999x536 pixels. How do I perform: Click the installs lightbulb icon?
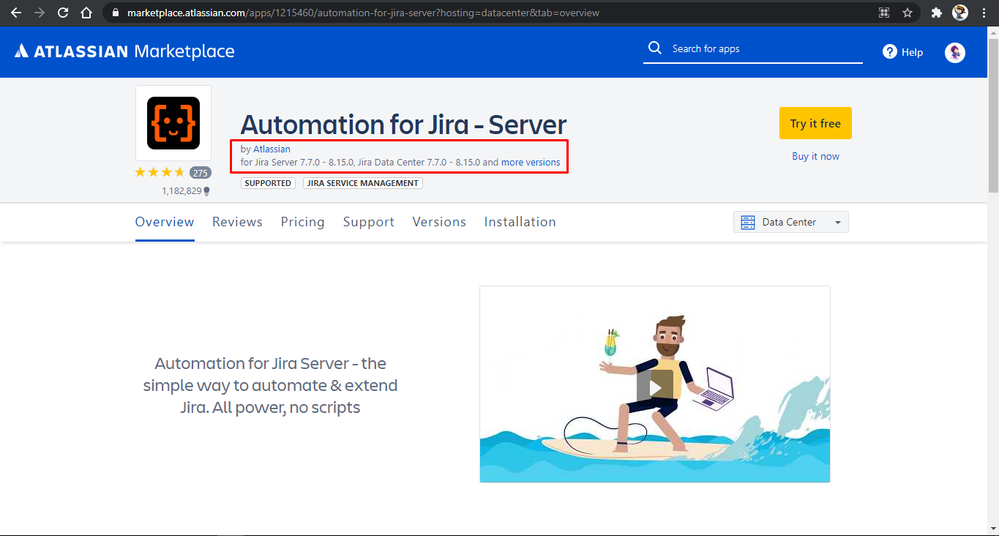206,191
